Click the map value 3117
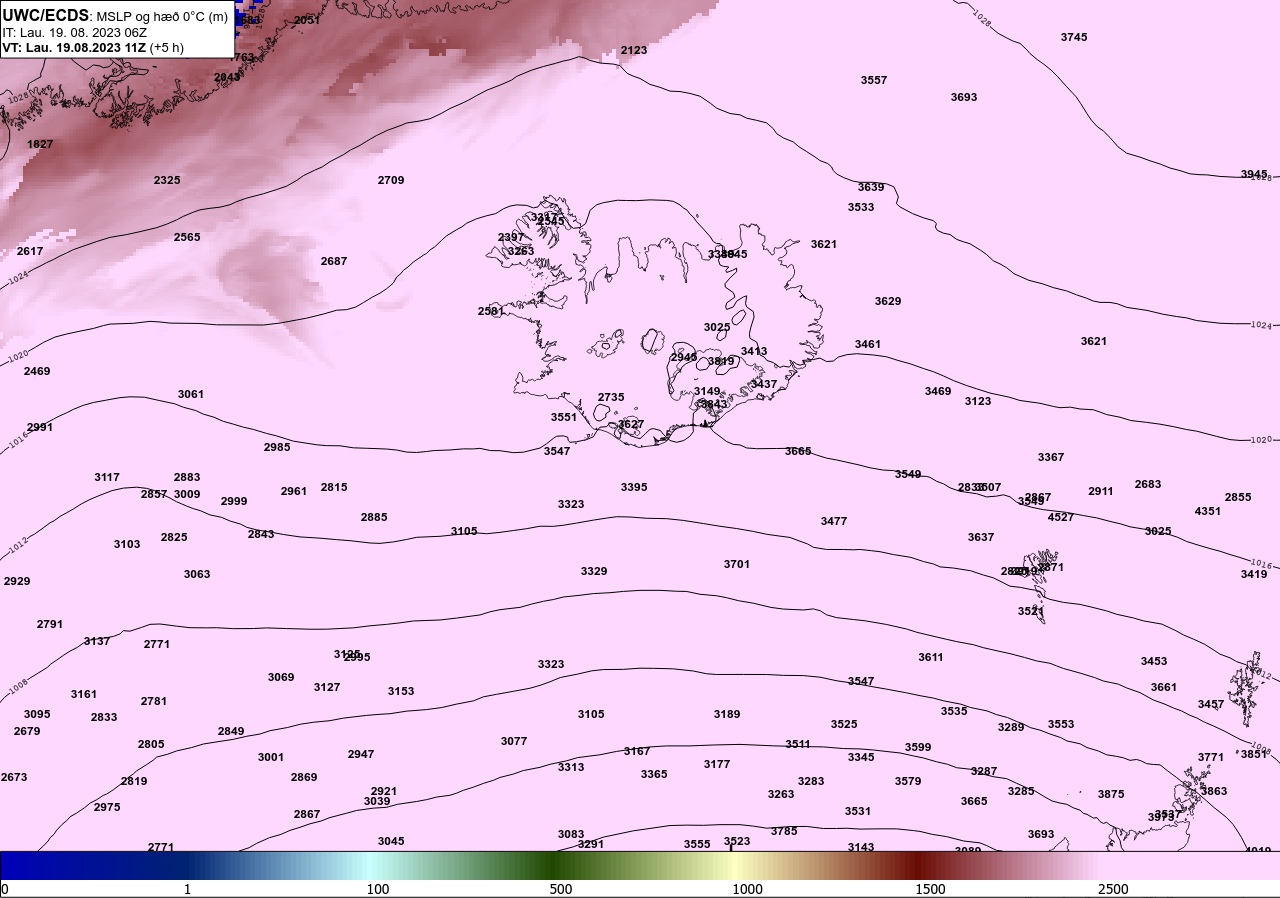Screen dimensions: 1280x898 click(x=107, y=477)
